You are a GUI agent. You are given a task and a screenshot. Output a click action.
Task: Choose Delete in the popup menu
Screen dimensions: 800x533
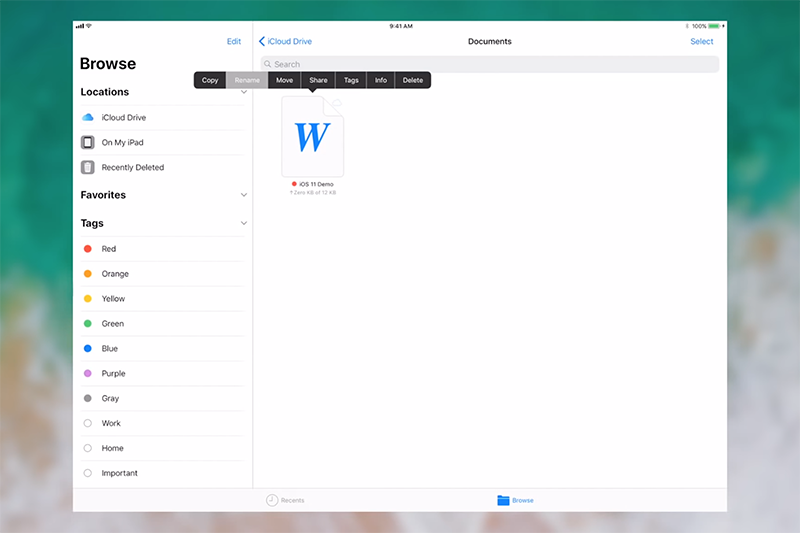[413, 80]
